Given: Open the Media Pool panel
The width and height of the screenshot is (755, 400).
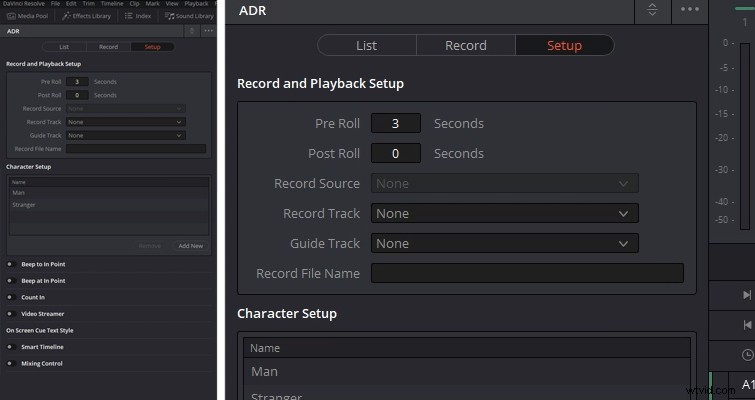Looking at the screenshot, I should coord(27,16).
